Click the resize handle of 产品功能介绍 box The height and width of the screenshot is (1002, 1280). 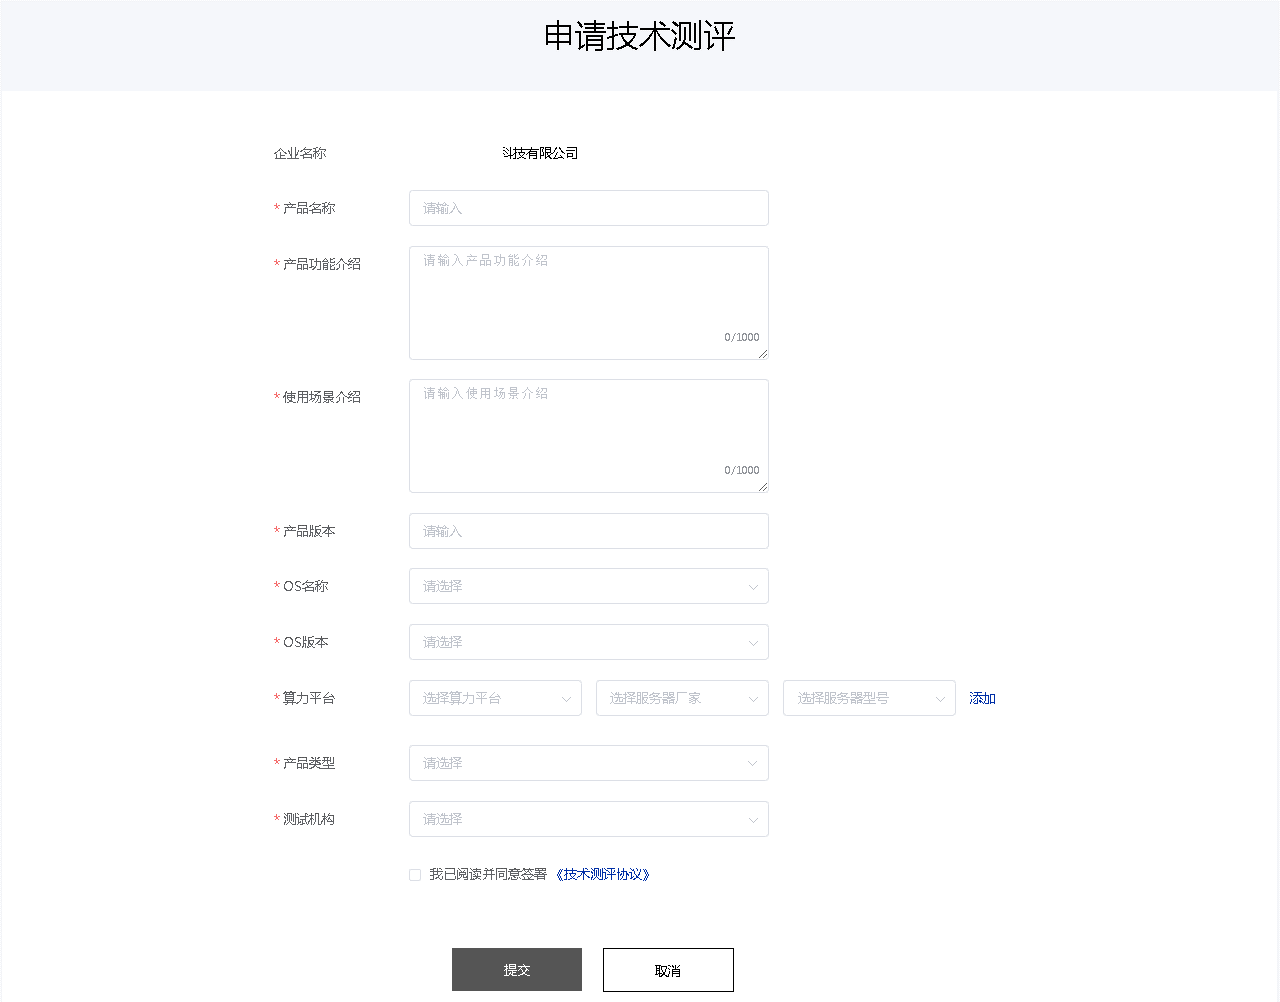coord(763,354)
